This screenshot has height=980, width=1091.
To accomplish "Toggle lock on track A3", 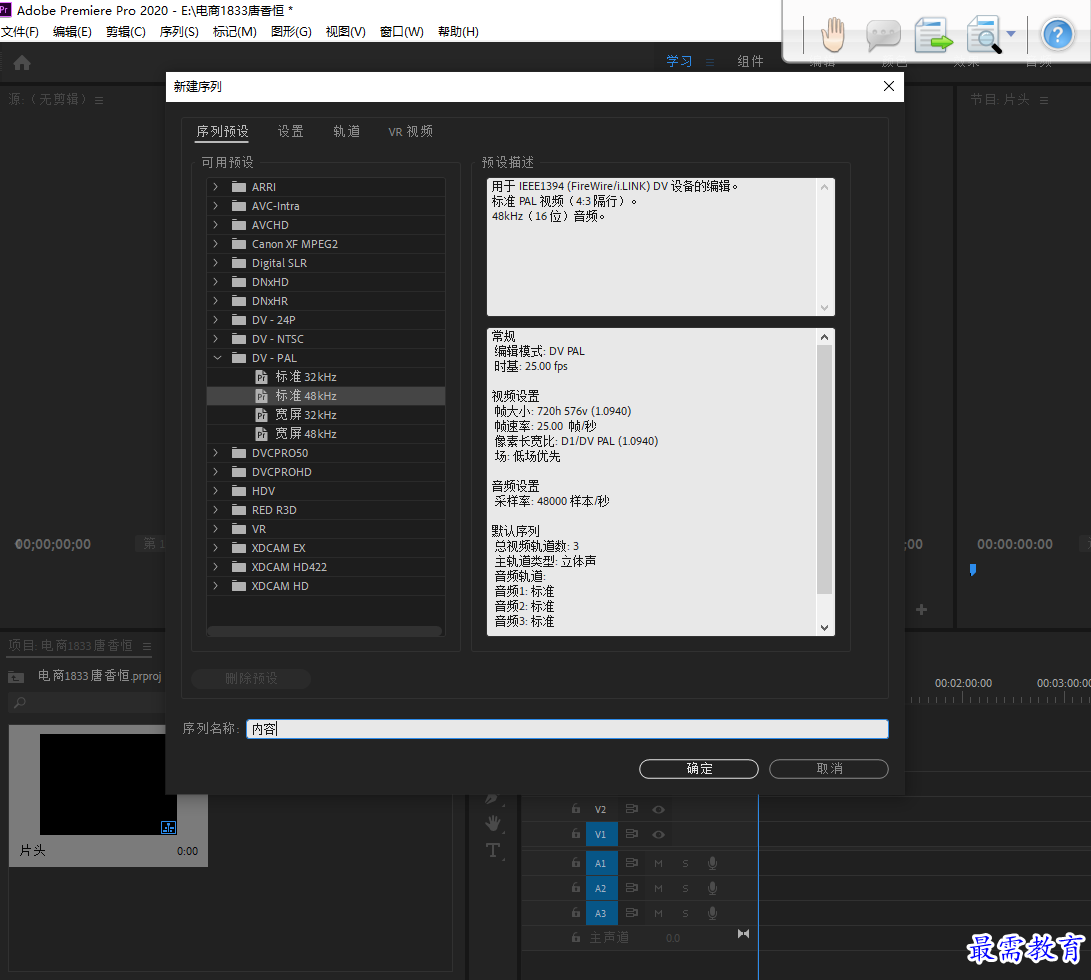I will [x=575, y=912].
